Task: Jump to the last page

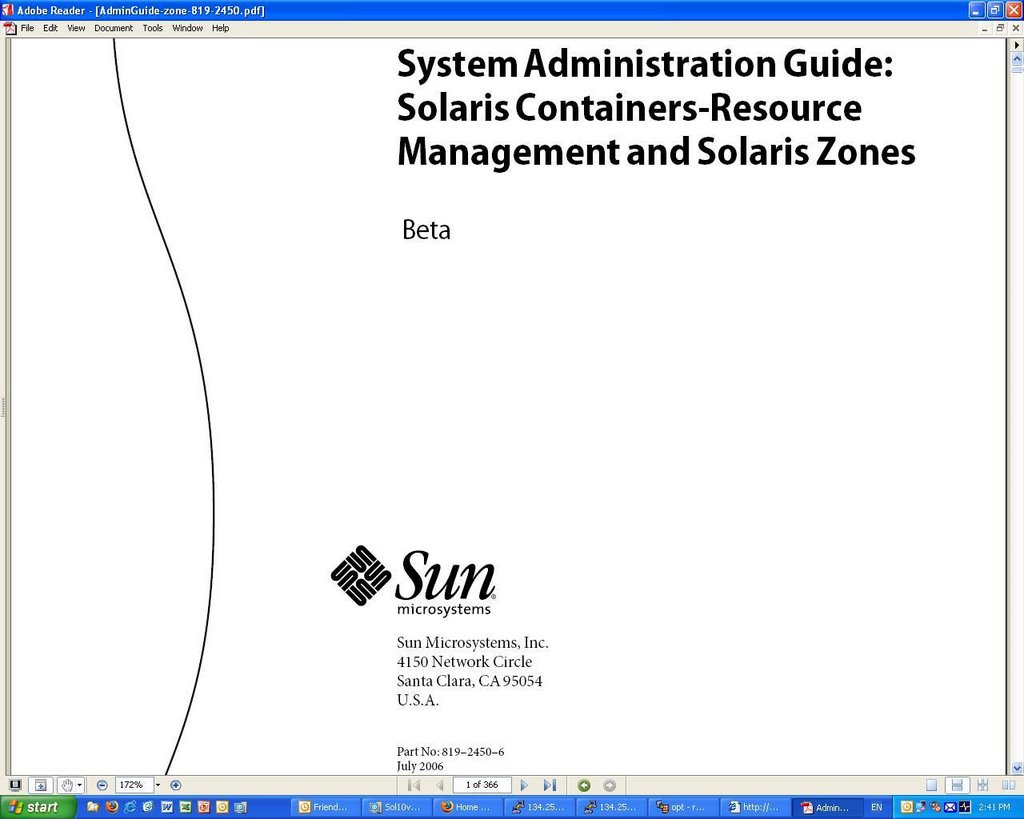Action: pyautogui.click(x=550, y=785)
